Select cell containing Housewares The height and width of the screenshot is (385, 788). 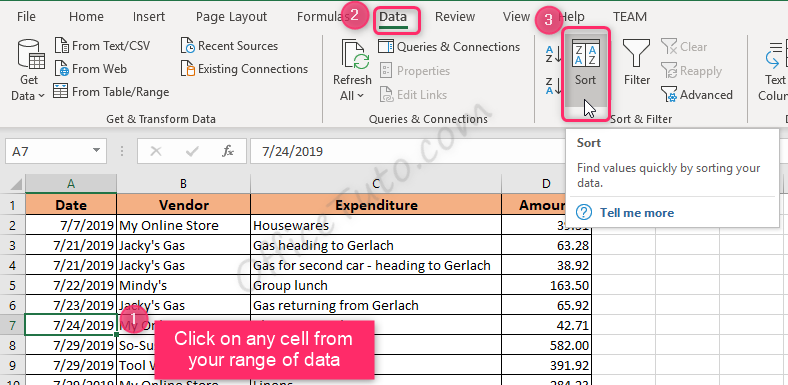click(376, 225)
